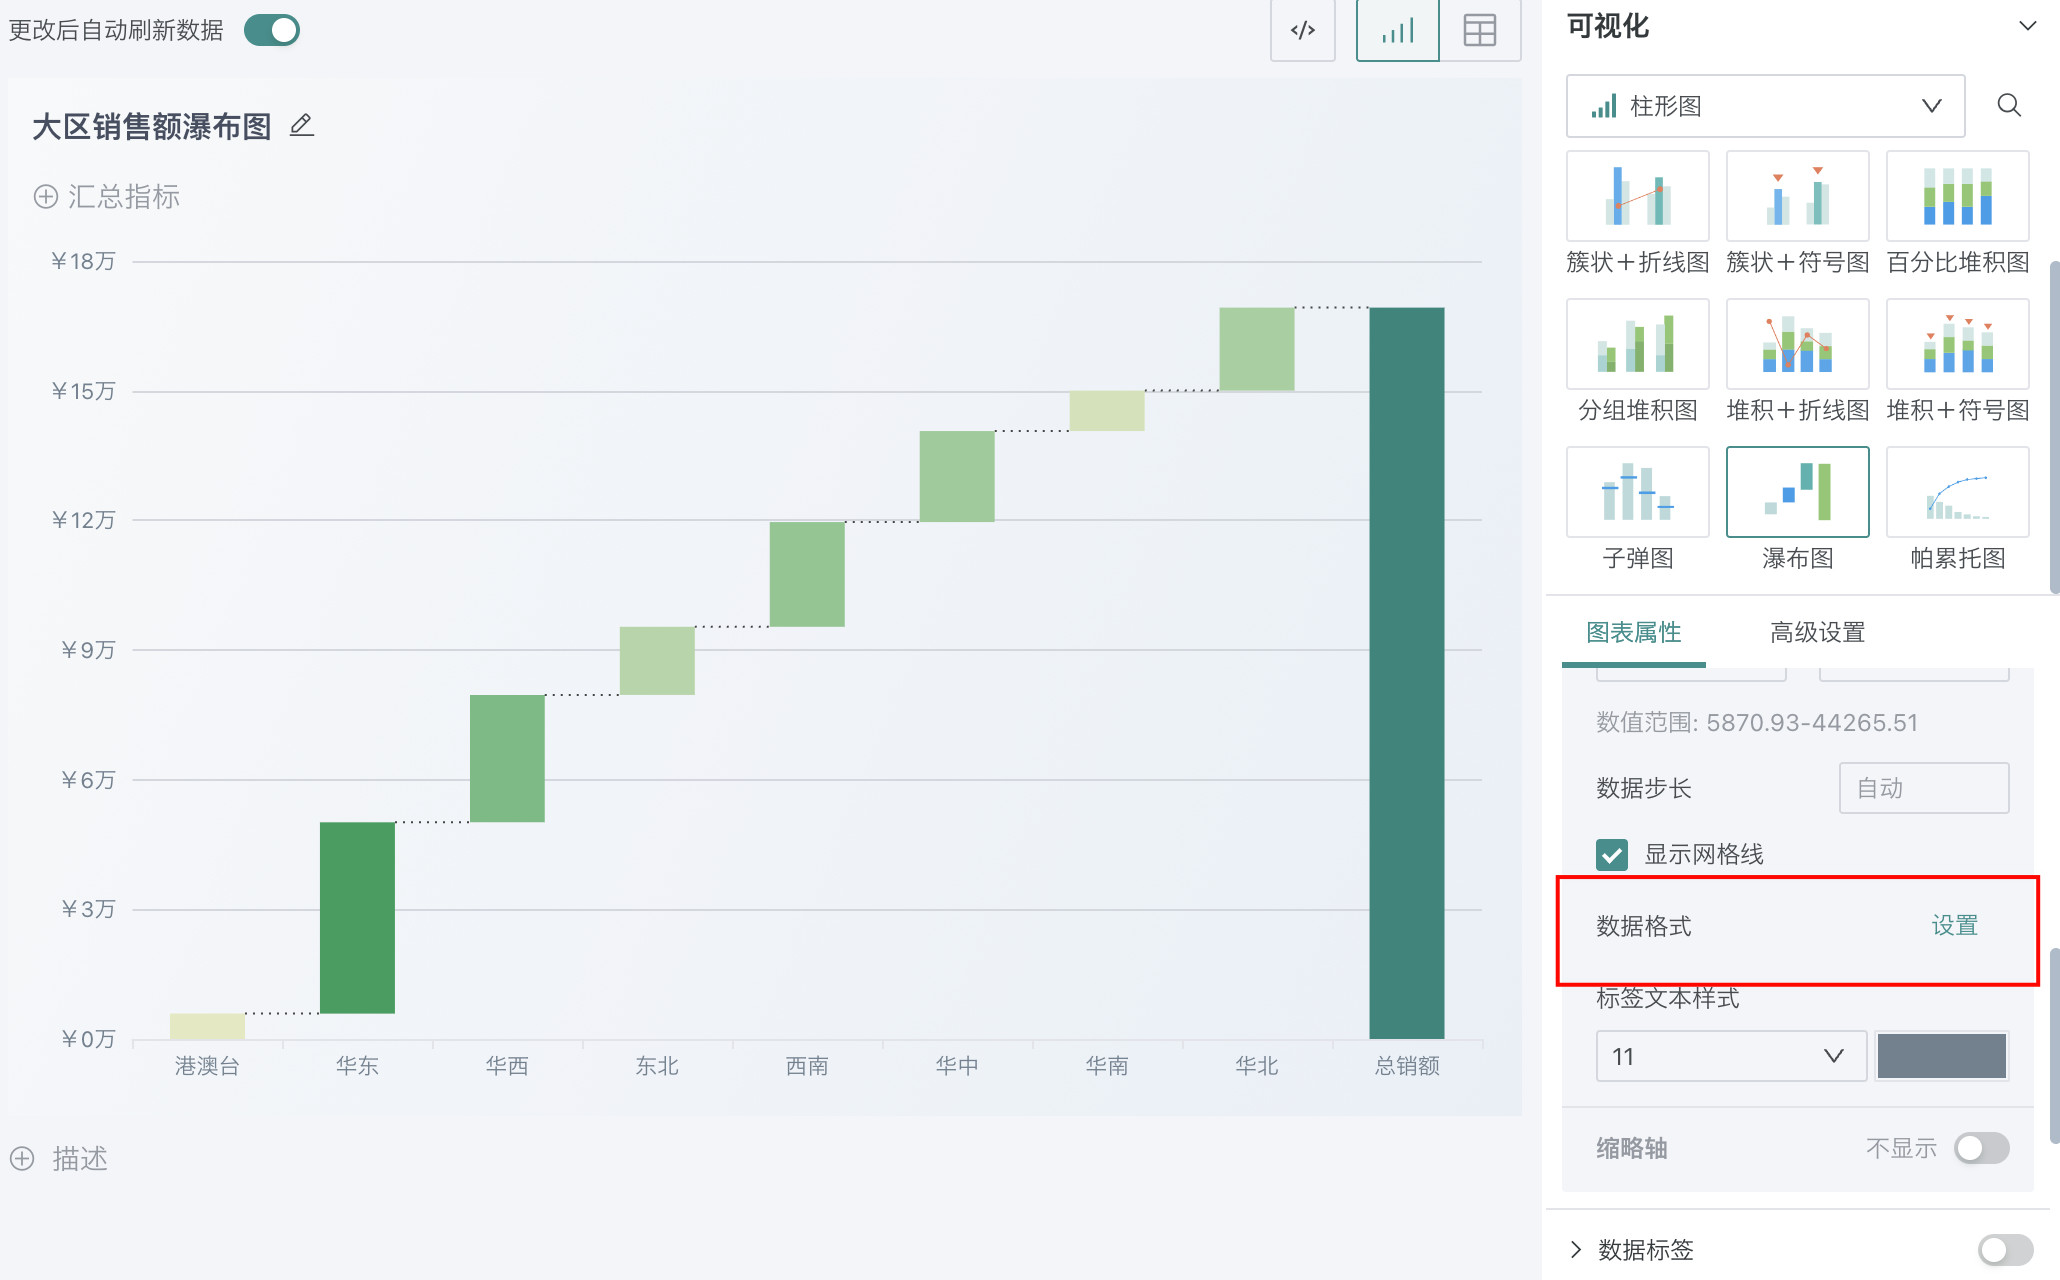Select the 子弹图 chart type

pos(1637,493)
